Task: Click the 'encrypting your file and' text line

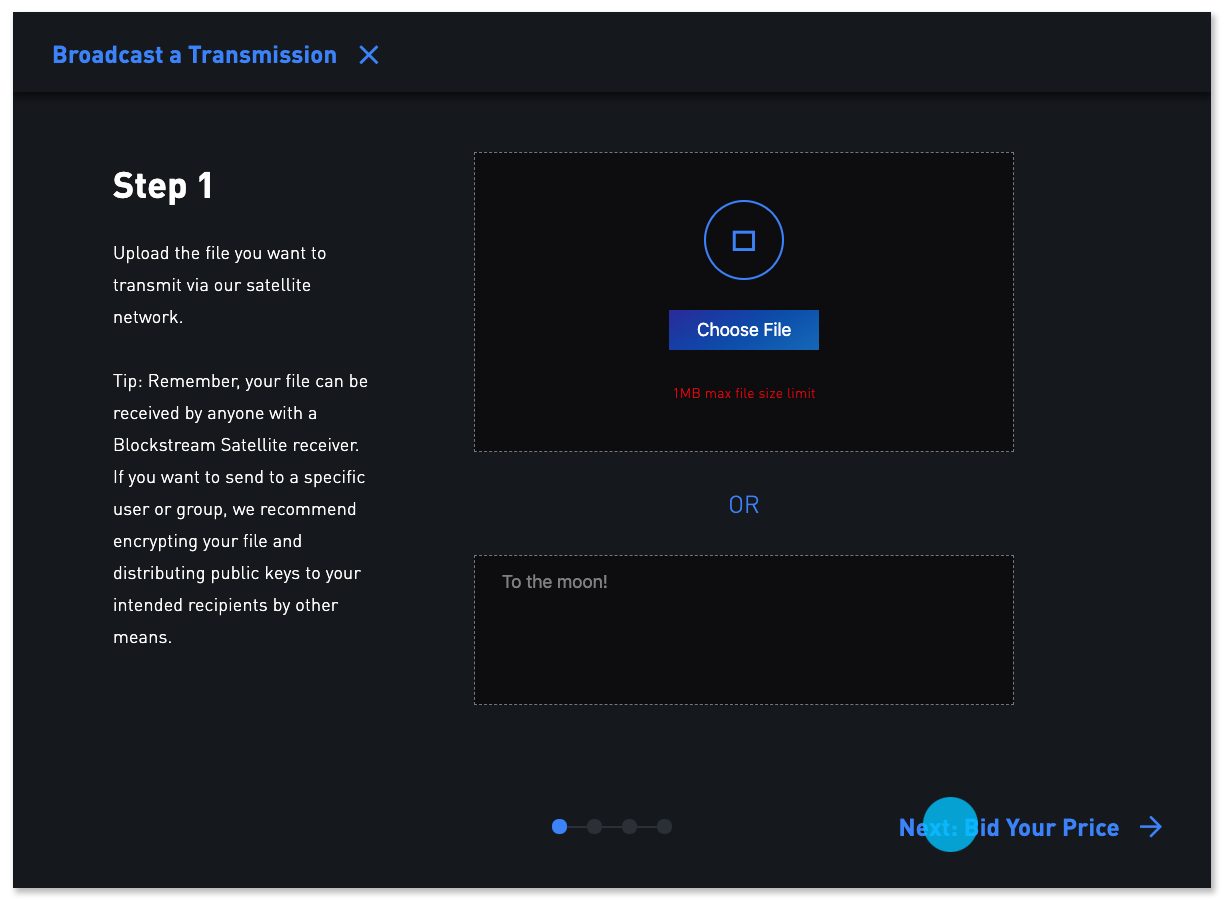Action: (207, 541)
